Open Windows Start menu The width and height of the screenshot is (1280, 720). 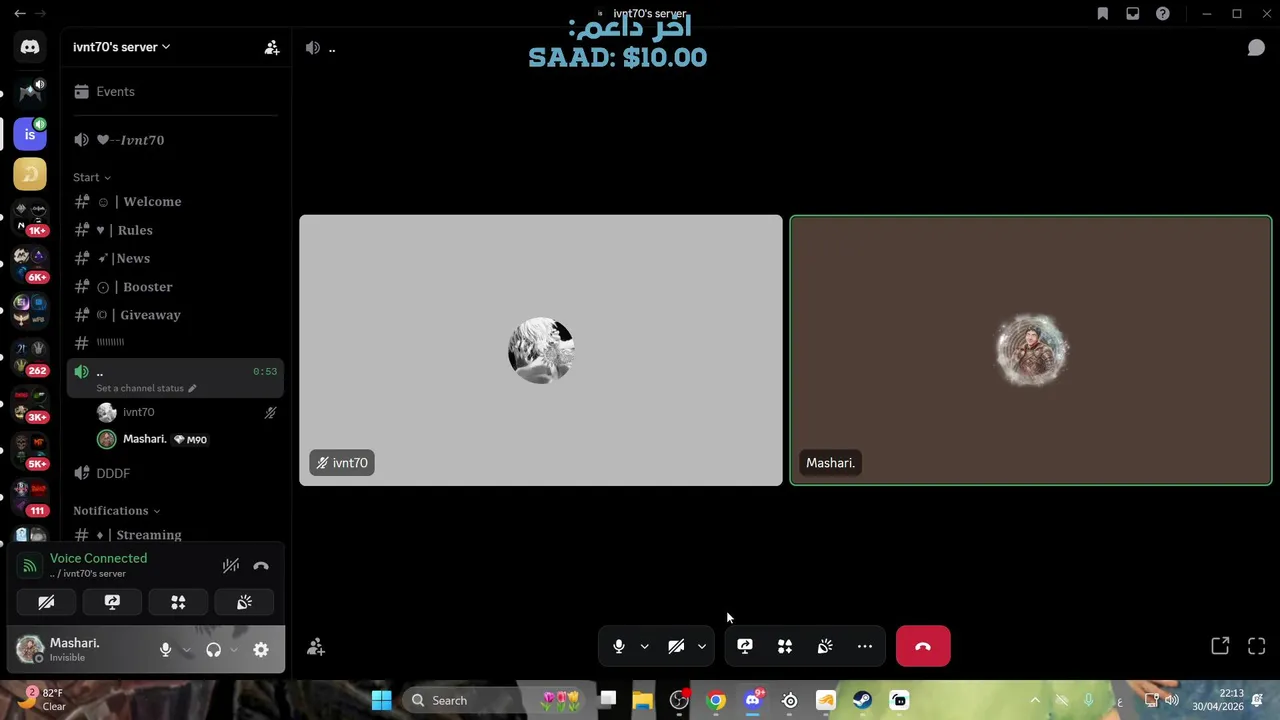click(x=382, y=700)
